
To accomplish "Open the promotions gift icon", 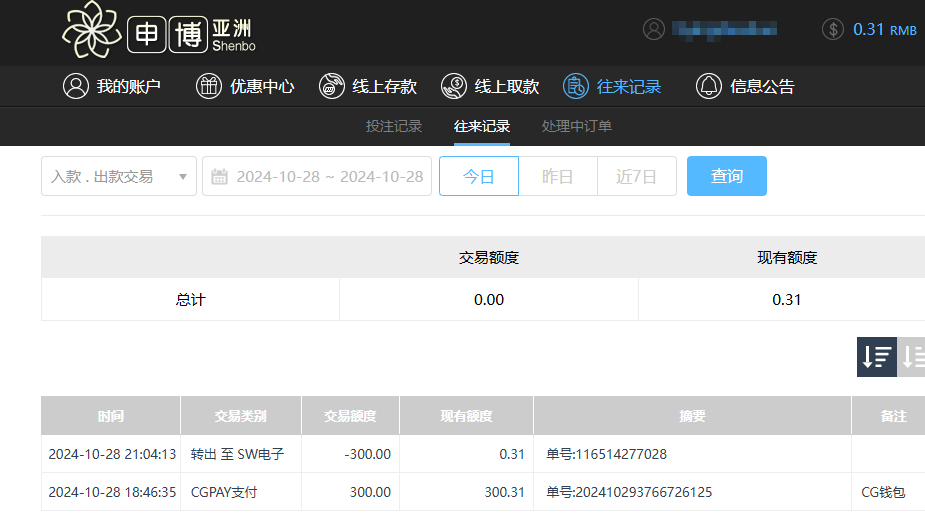I will pyautogui.click(x=208, y=86).
